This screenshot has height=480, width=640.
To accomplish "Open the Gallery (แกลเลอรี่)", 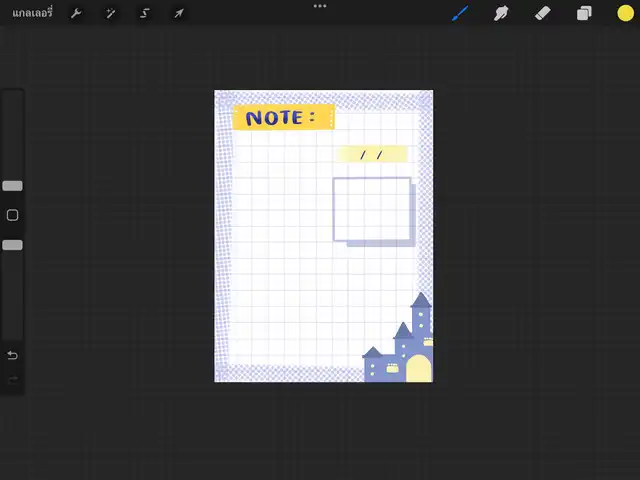I will point(32,14).
